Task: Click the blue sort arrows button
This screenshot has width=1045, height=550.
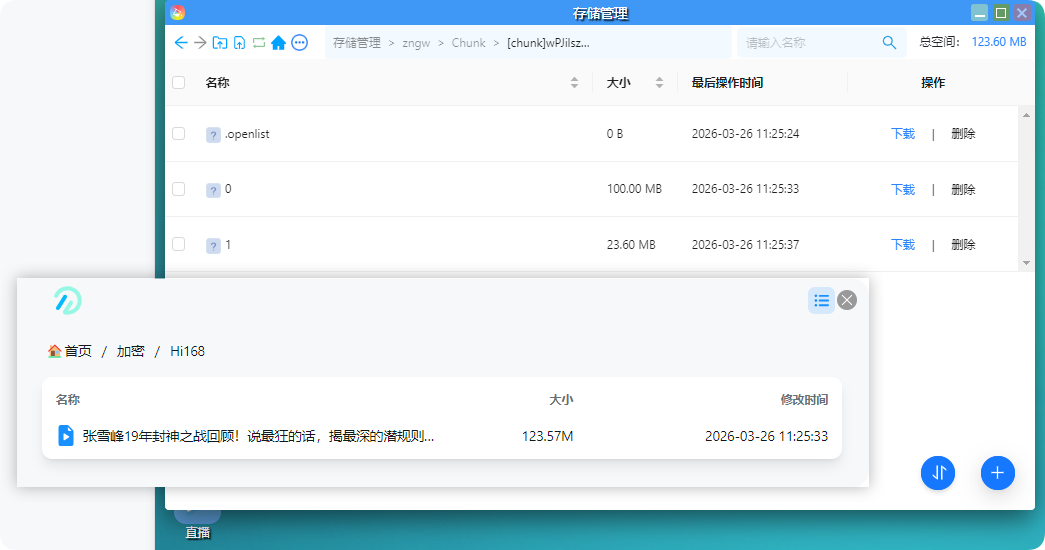Action: point(938,473)
